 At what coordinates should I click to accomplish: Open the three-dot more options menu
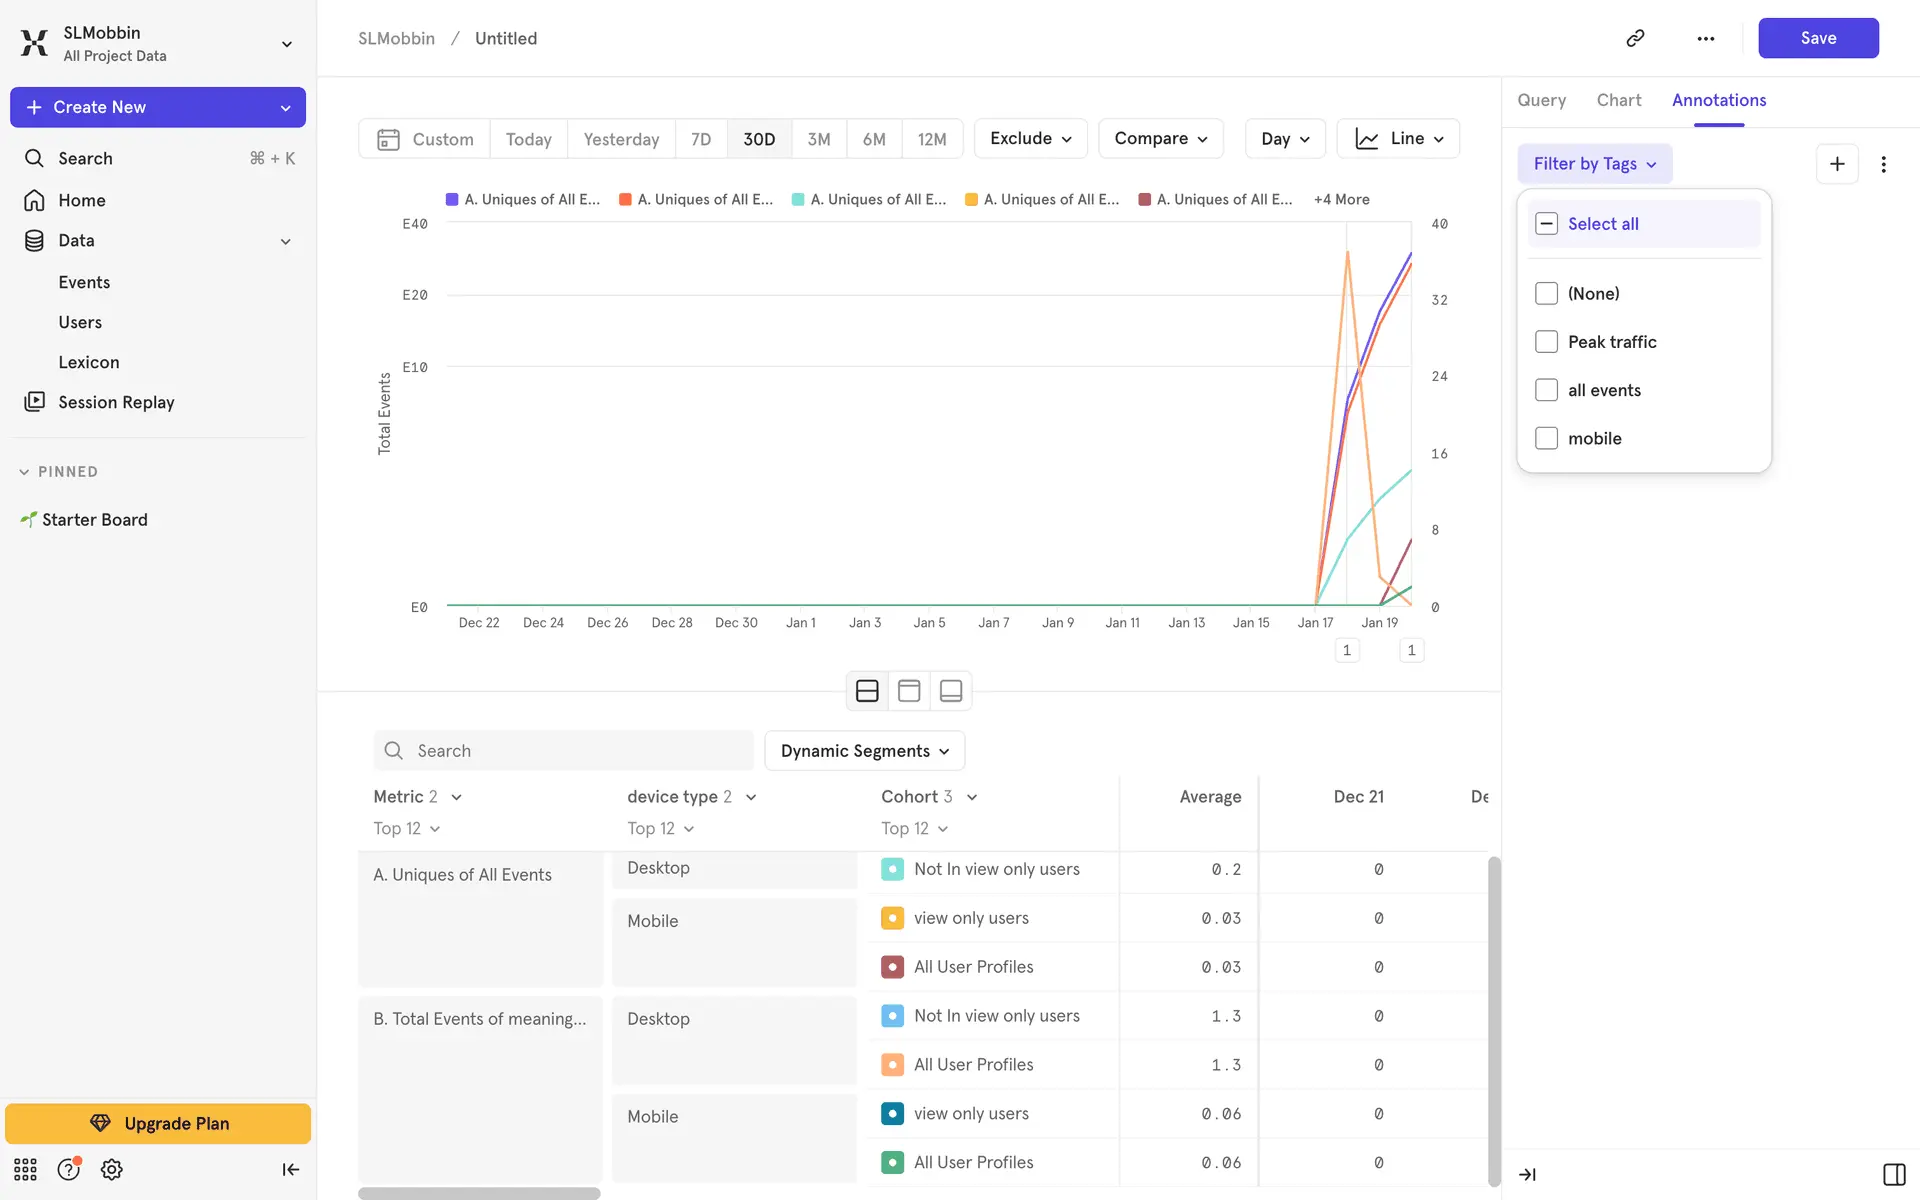point(1706,38)
